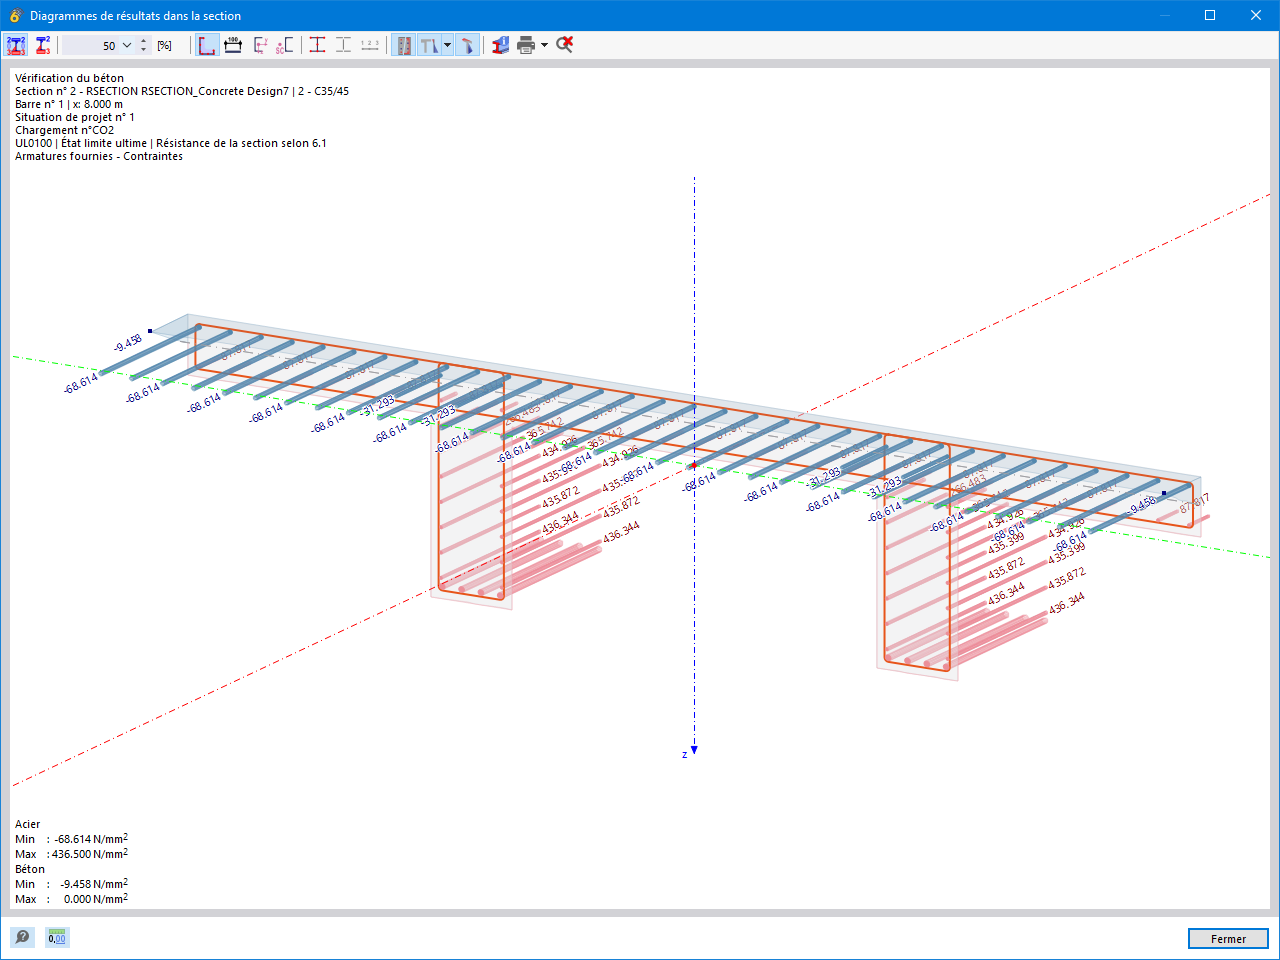Open the section info icon
This screenshot has width=1280, height=960.
click(500, 45)
